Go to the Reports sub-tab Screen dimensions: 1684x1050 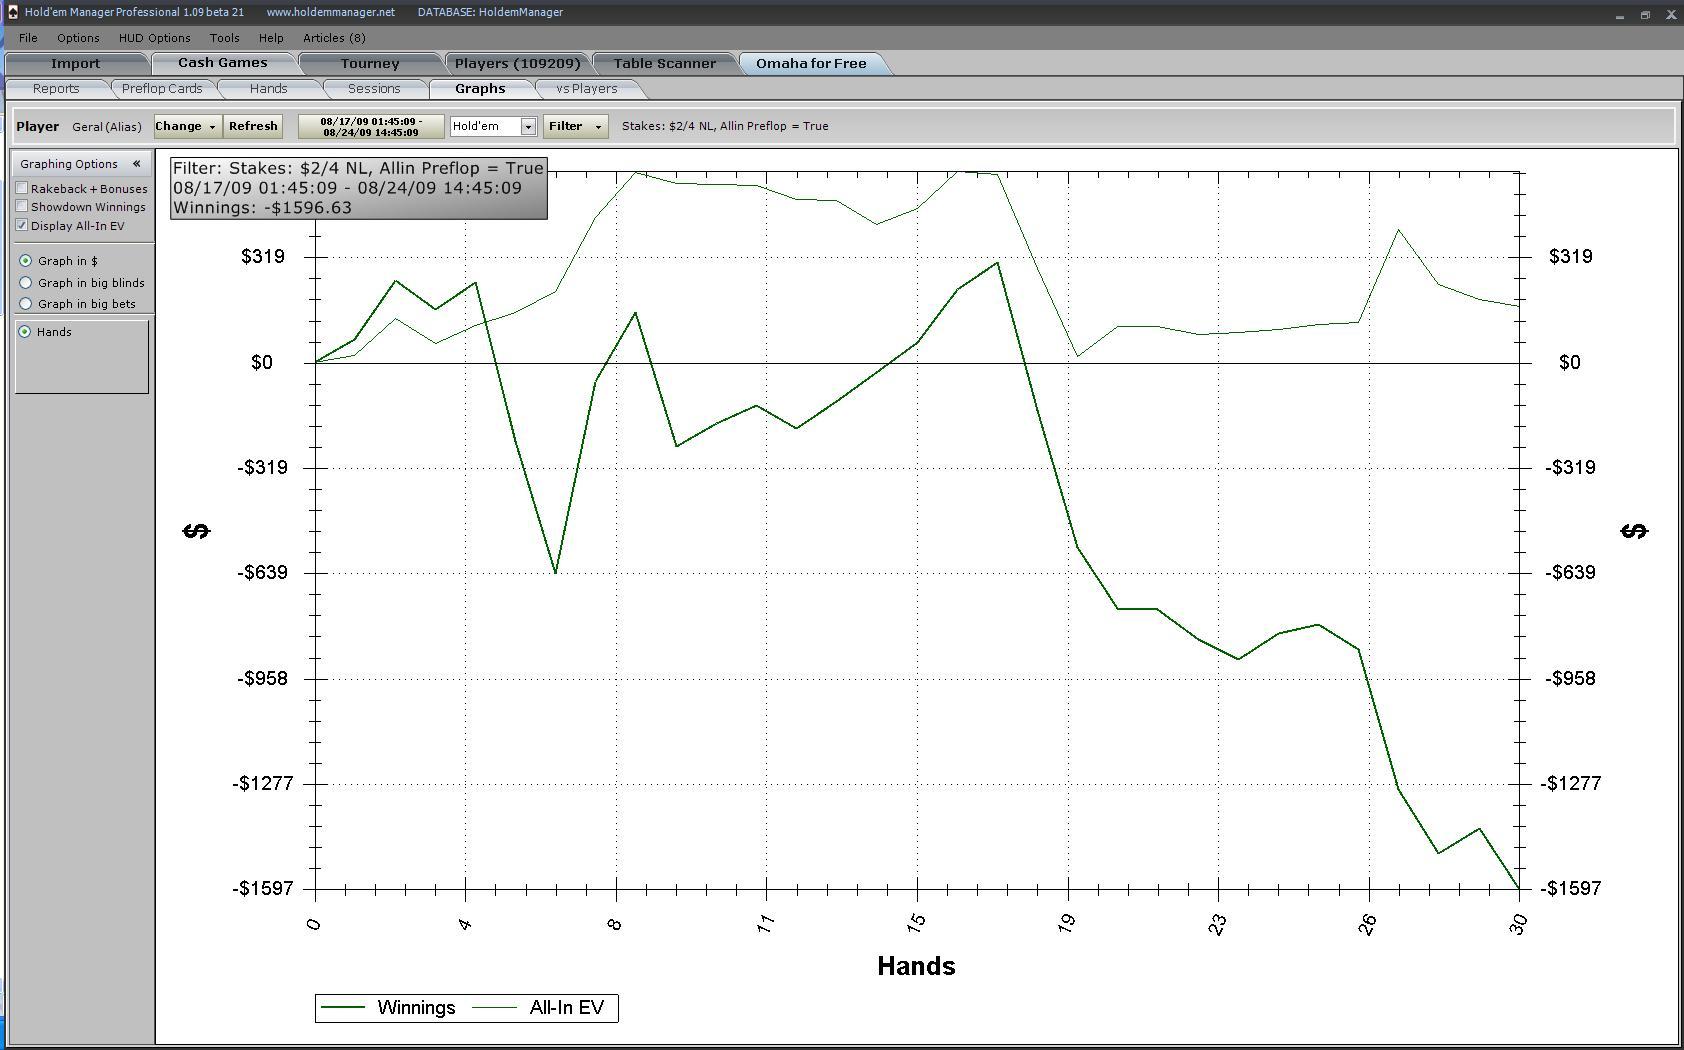tap(56, 89)
